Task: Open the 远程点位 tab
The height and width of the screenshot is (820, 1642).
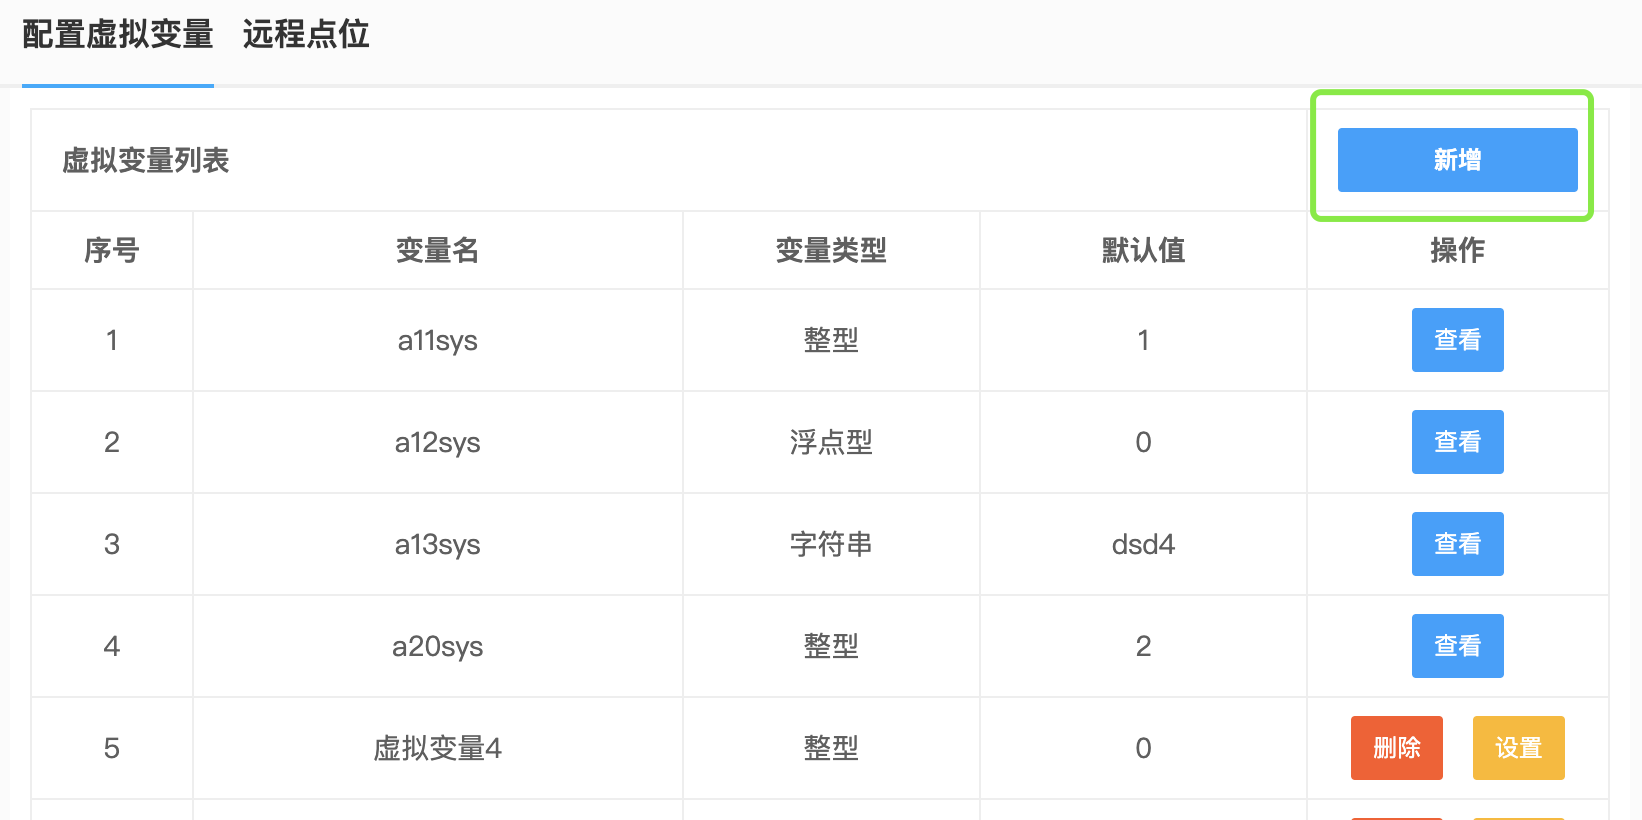Action: (x=306, y=35)
